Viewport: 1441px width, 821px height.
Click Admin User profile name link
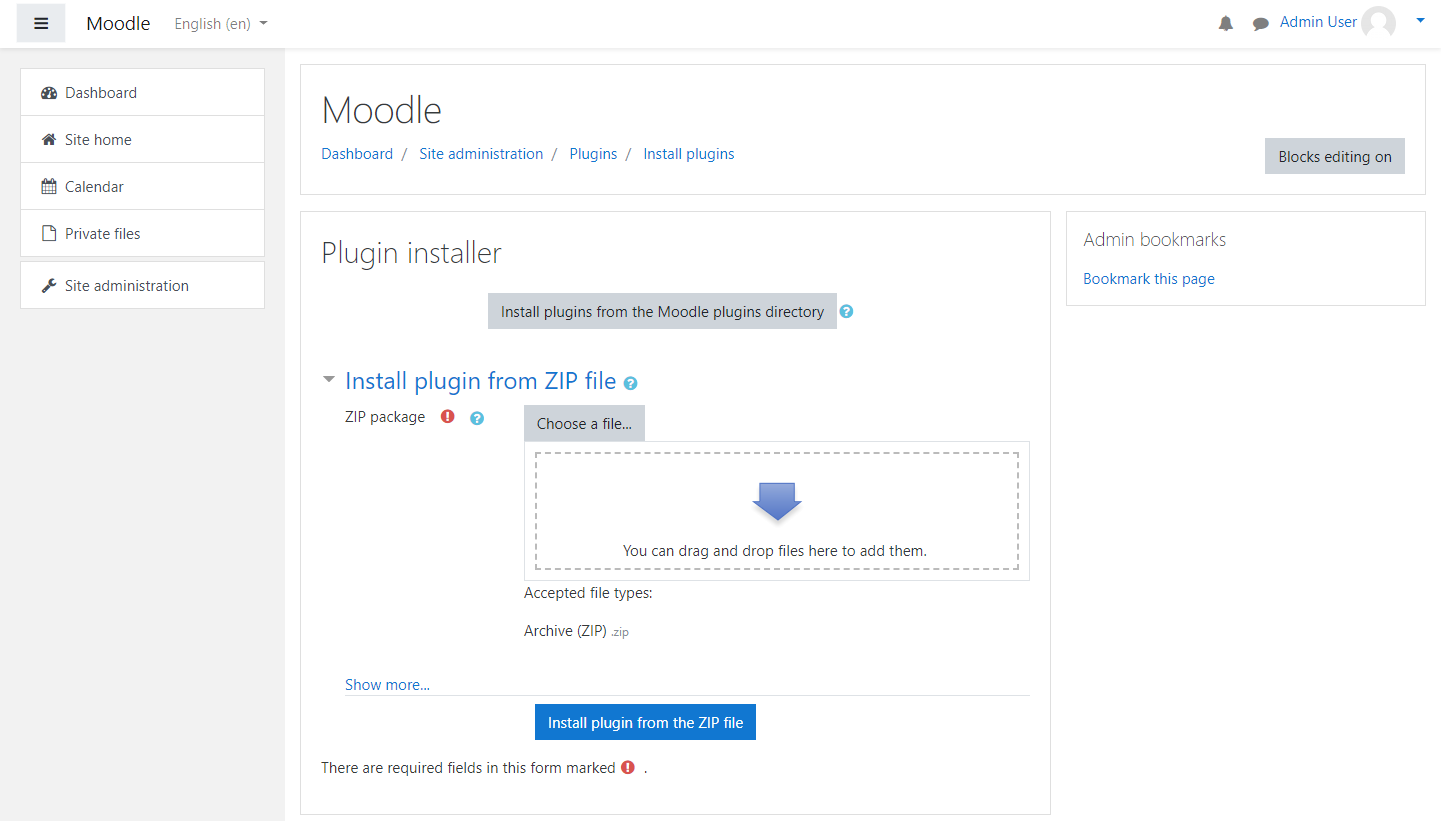click(x=1318, y=22)
